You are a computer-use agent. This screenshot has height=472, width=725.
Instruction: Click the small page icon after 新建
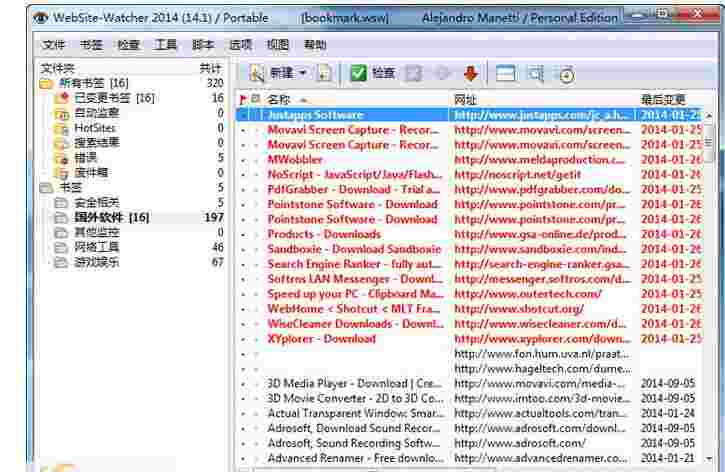[x=323, y=74]
